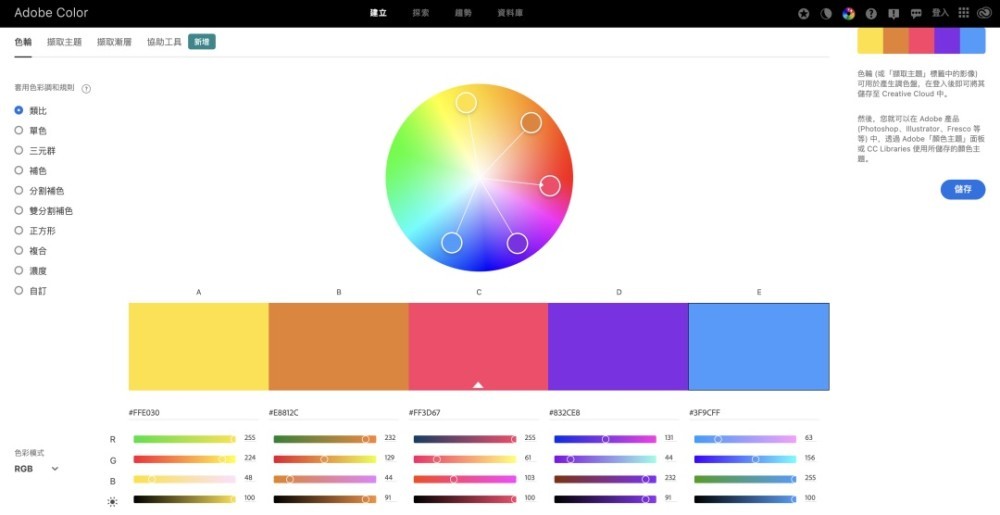Select 類比 harmony rule
This screenshot has height=515, width=1000.
31,110
